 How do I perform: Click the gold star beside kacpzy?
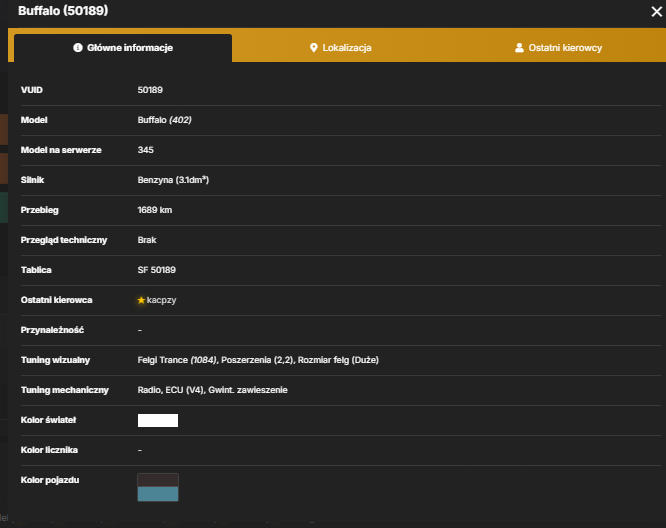pos(141,300)
